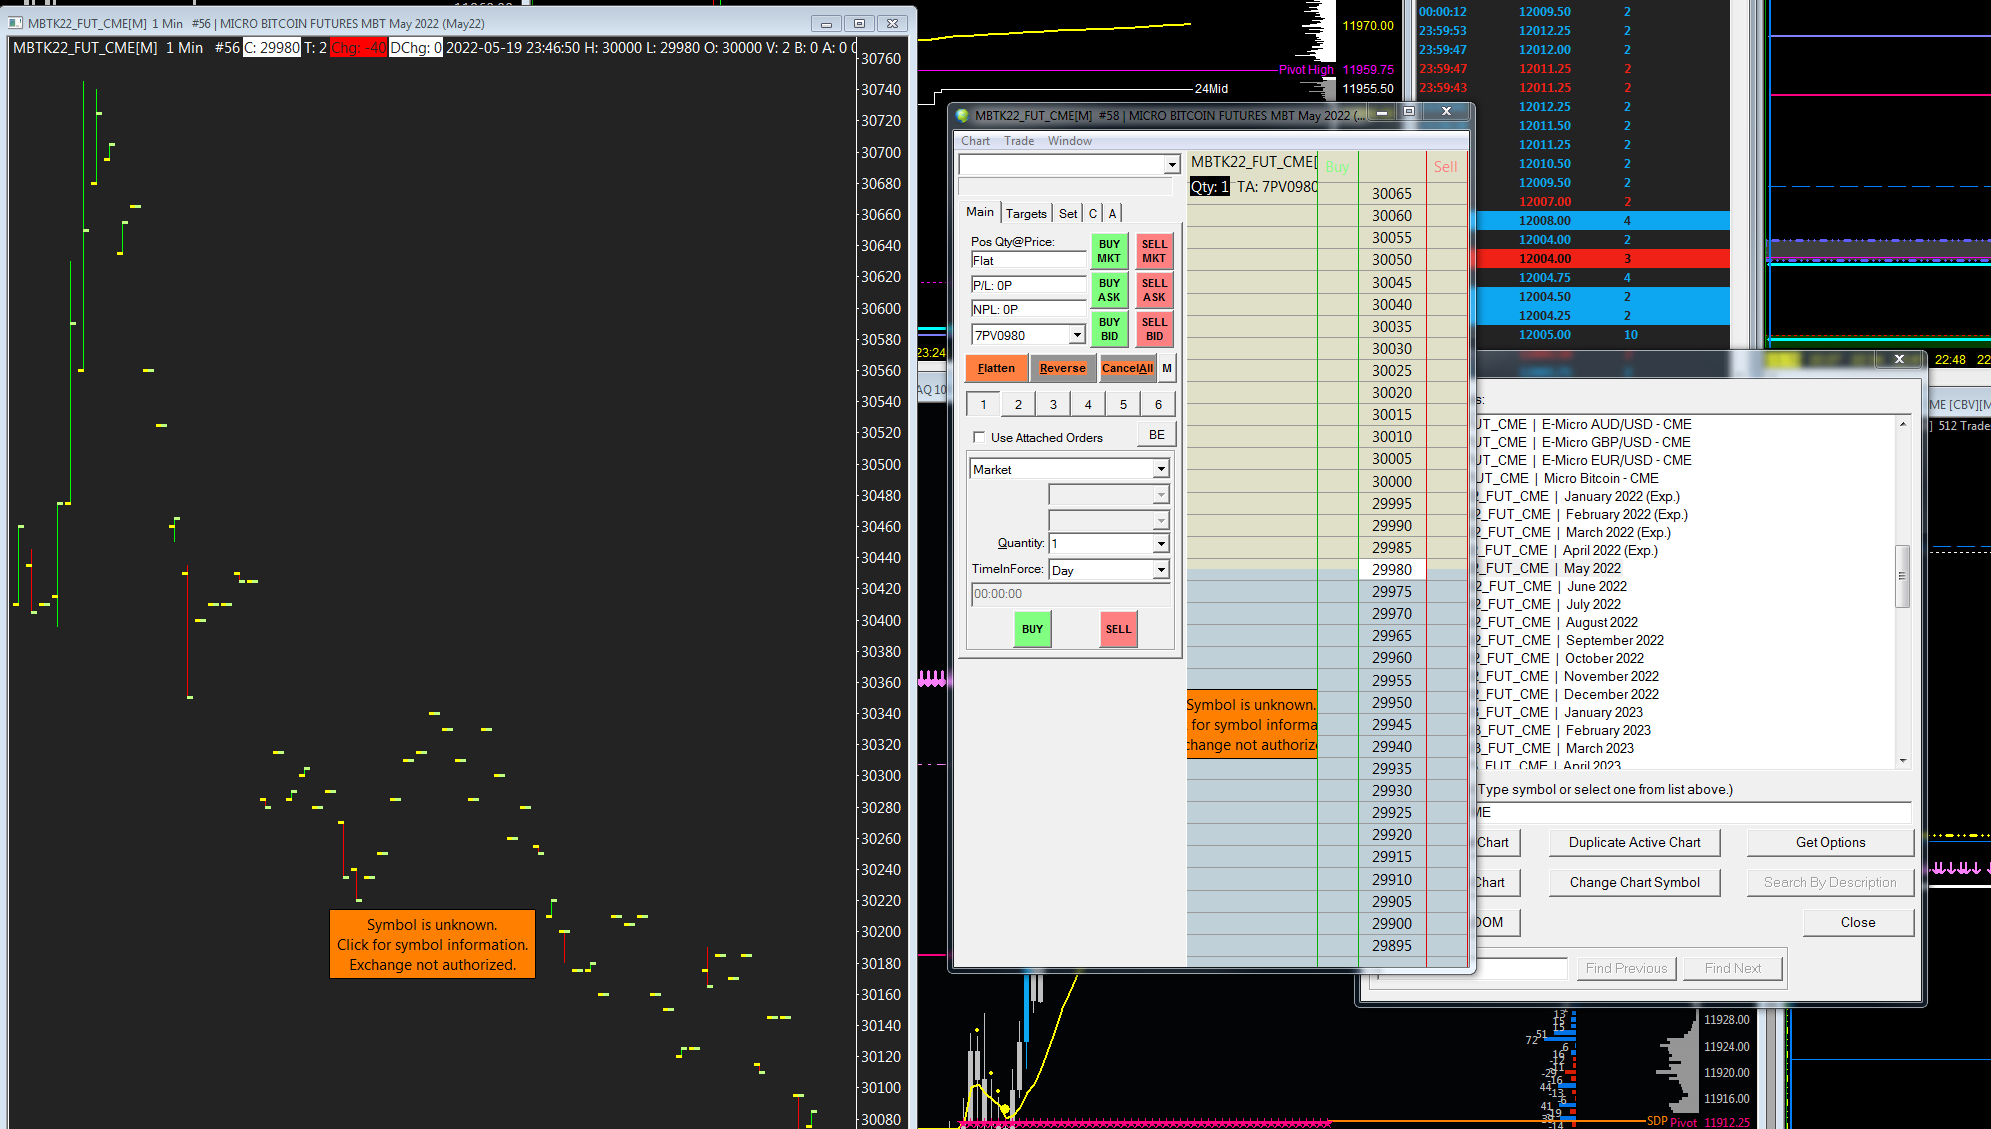This screenshot has height=1129, width=1991.
Task: Click the SELL MKT button
Action: click(x=1154, y=251)
